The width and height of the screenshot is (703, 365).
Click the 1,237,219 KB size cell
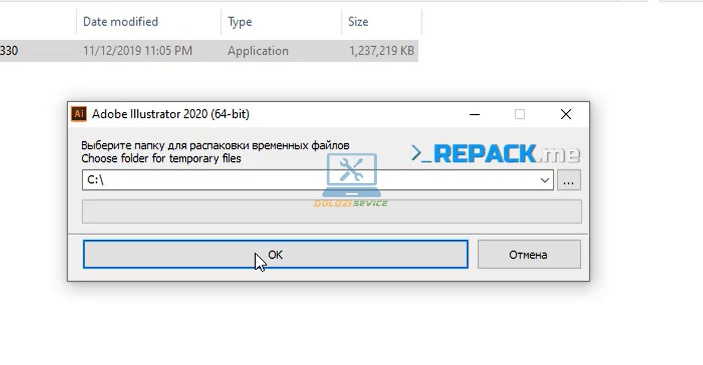coord(382,51)
